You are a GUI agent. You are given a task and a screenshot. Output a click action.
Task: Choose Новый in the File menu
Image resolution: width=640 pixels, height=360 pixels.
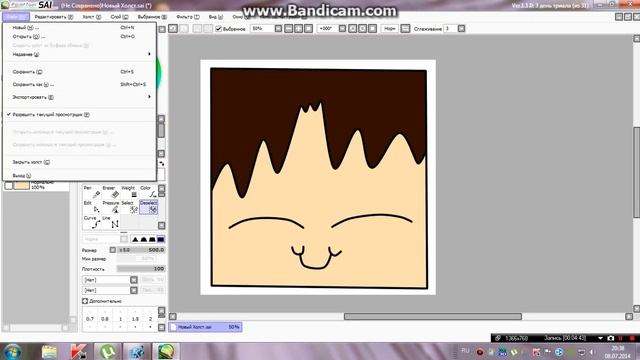(79, 27)
